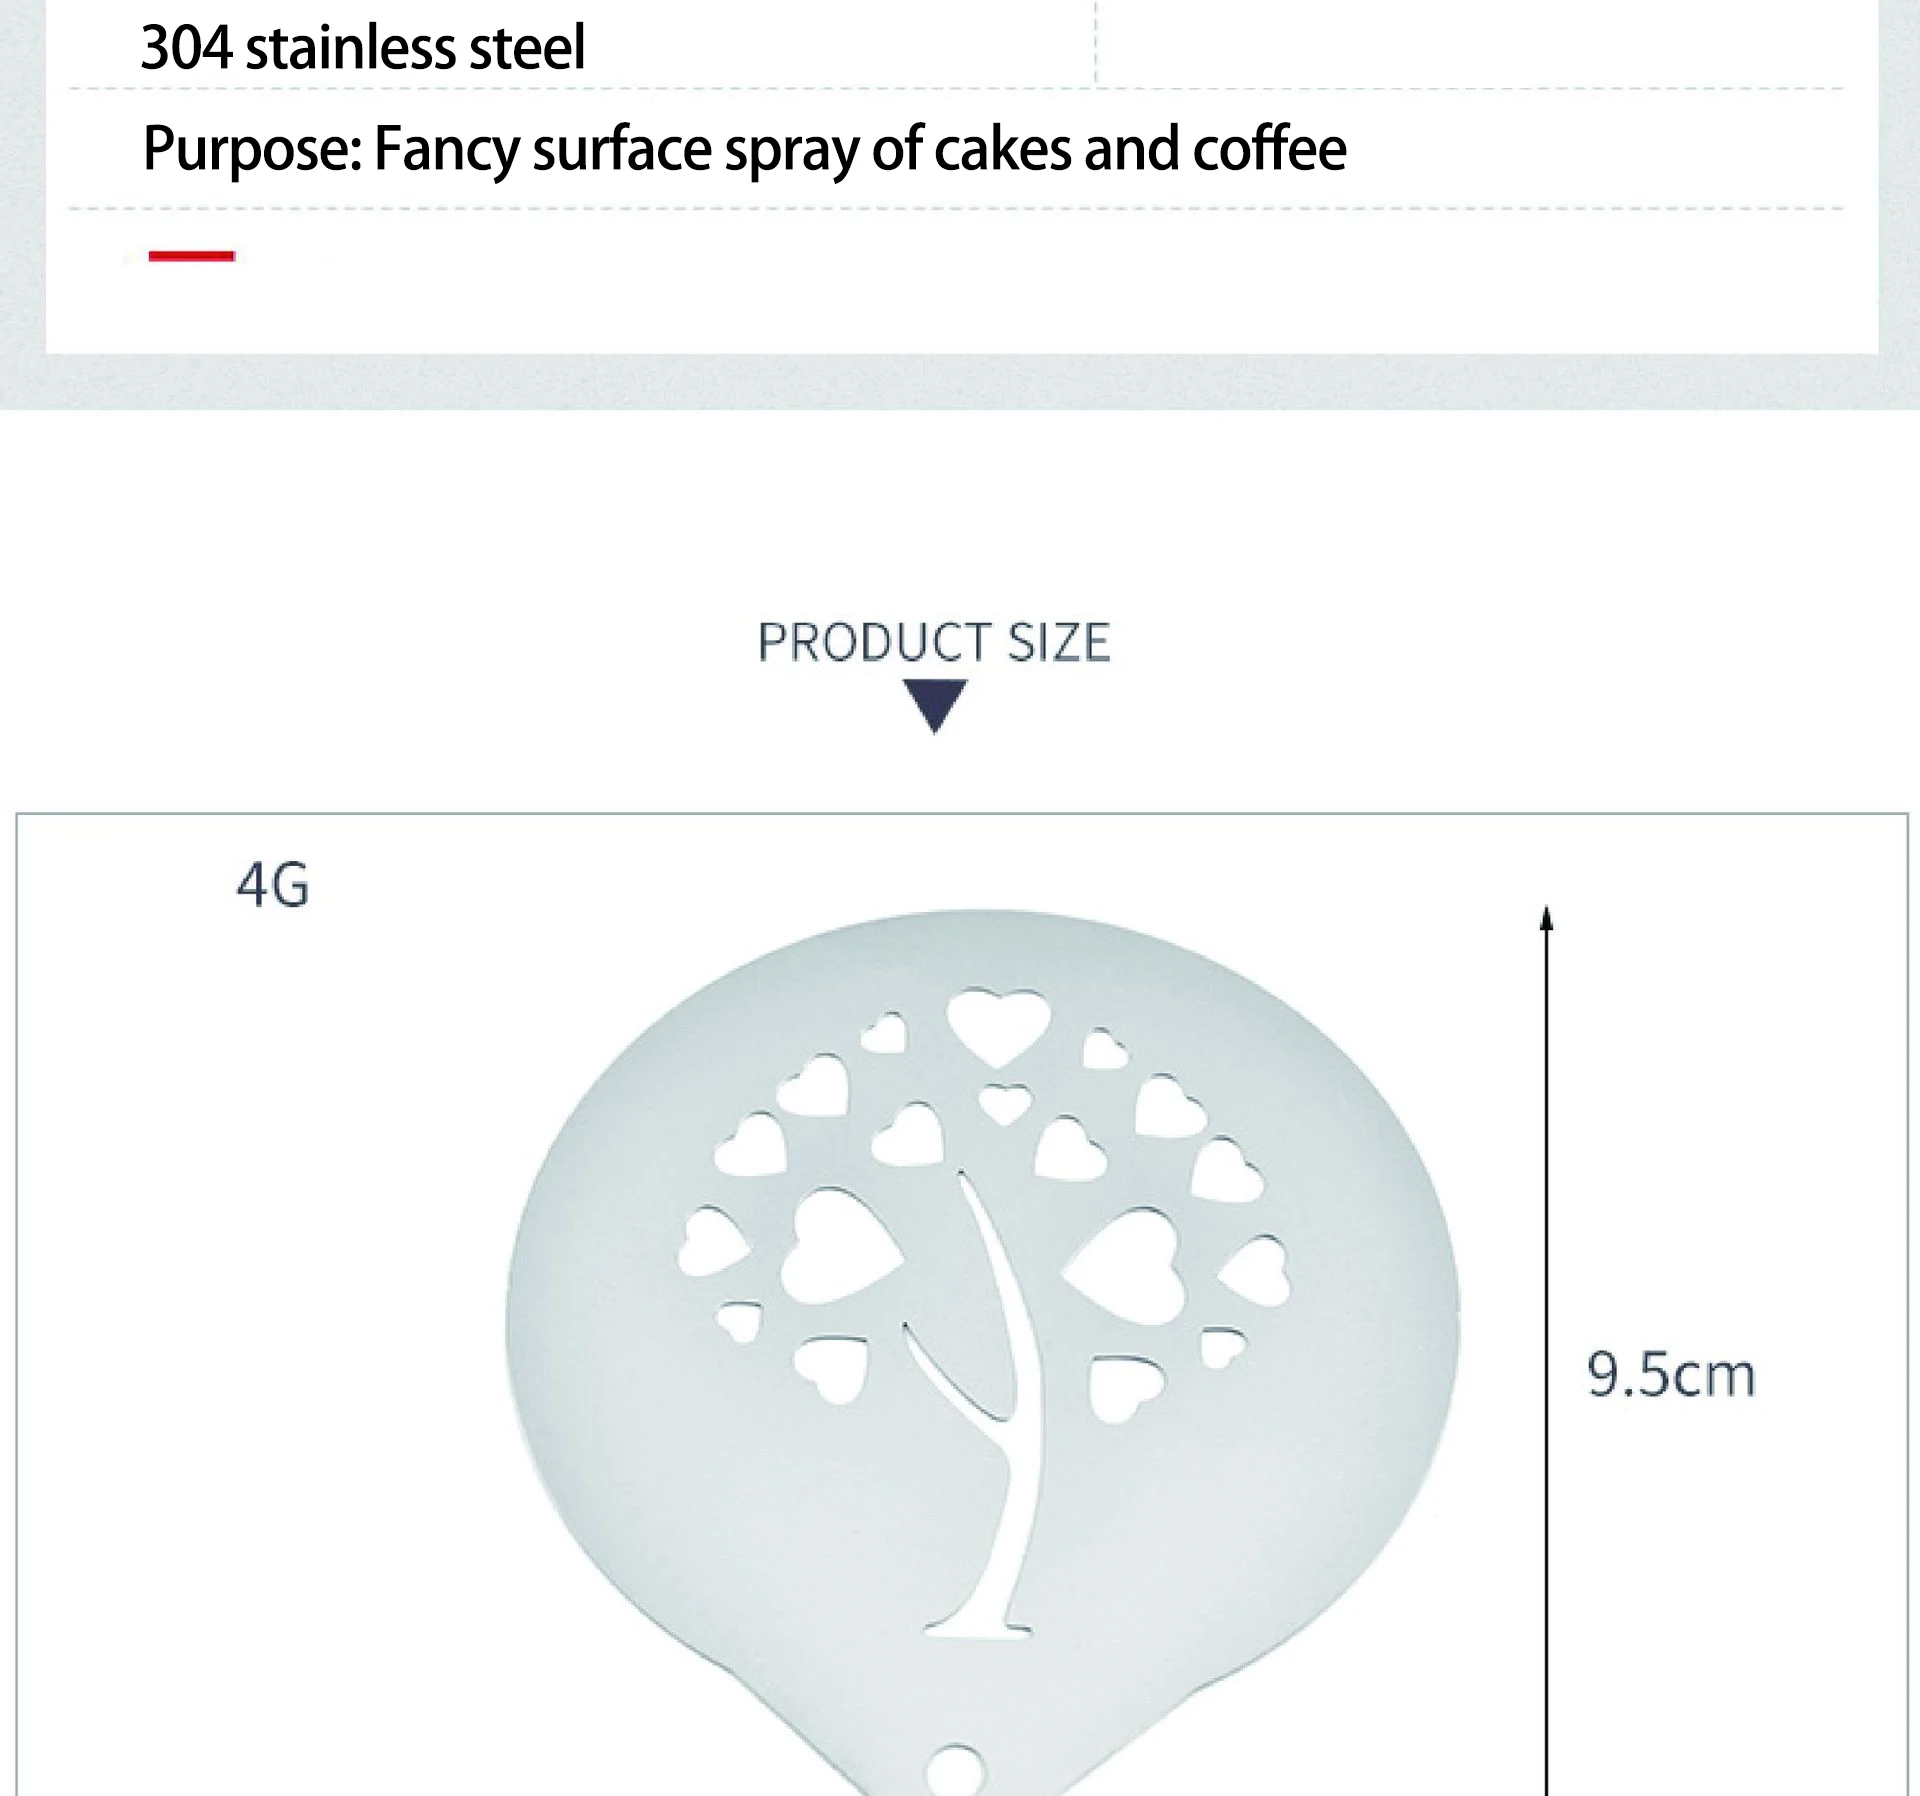Click the hanging hole at stencil bottom

coord(955,1771)
